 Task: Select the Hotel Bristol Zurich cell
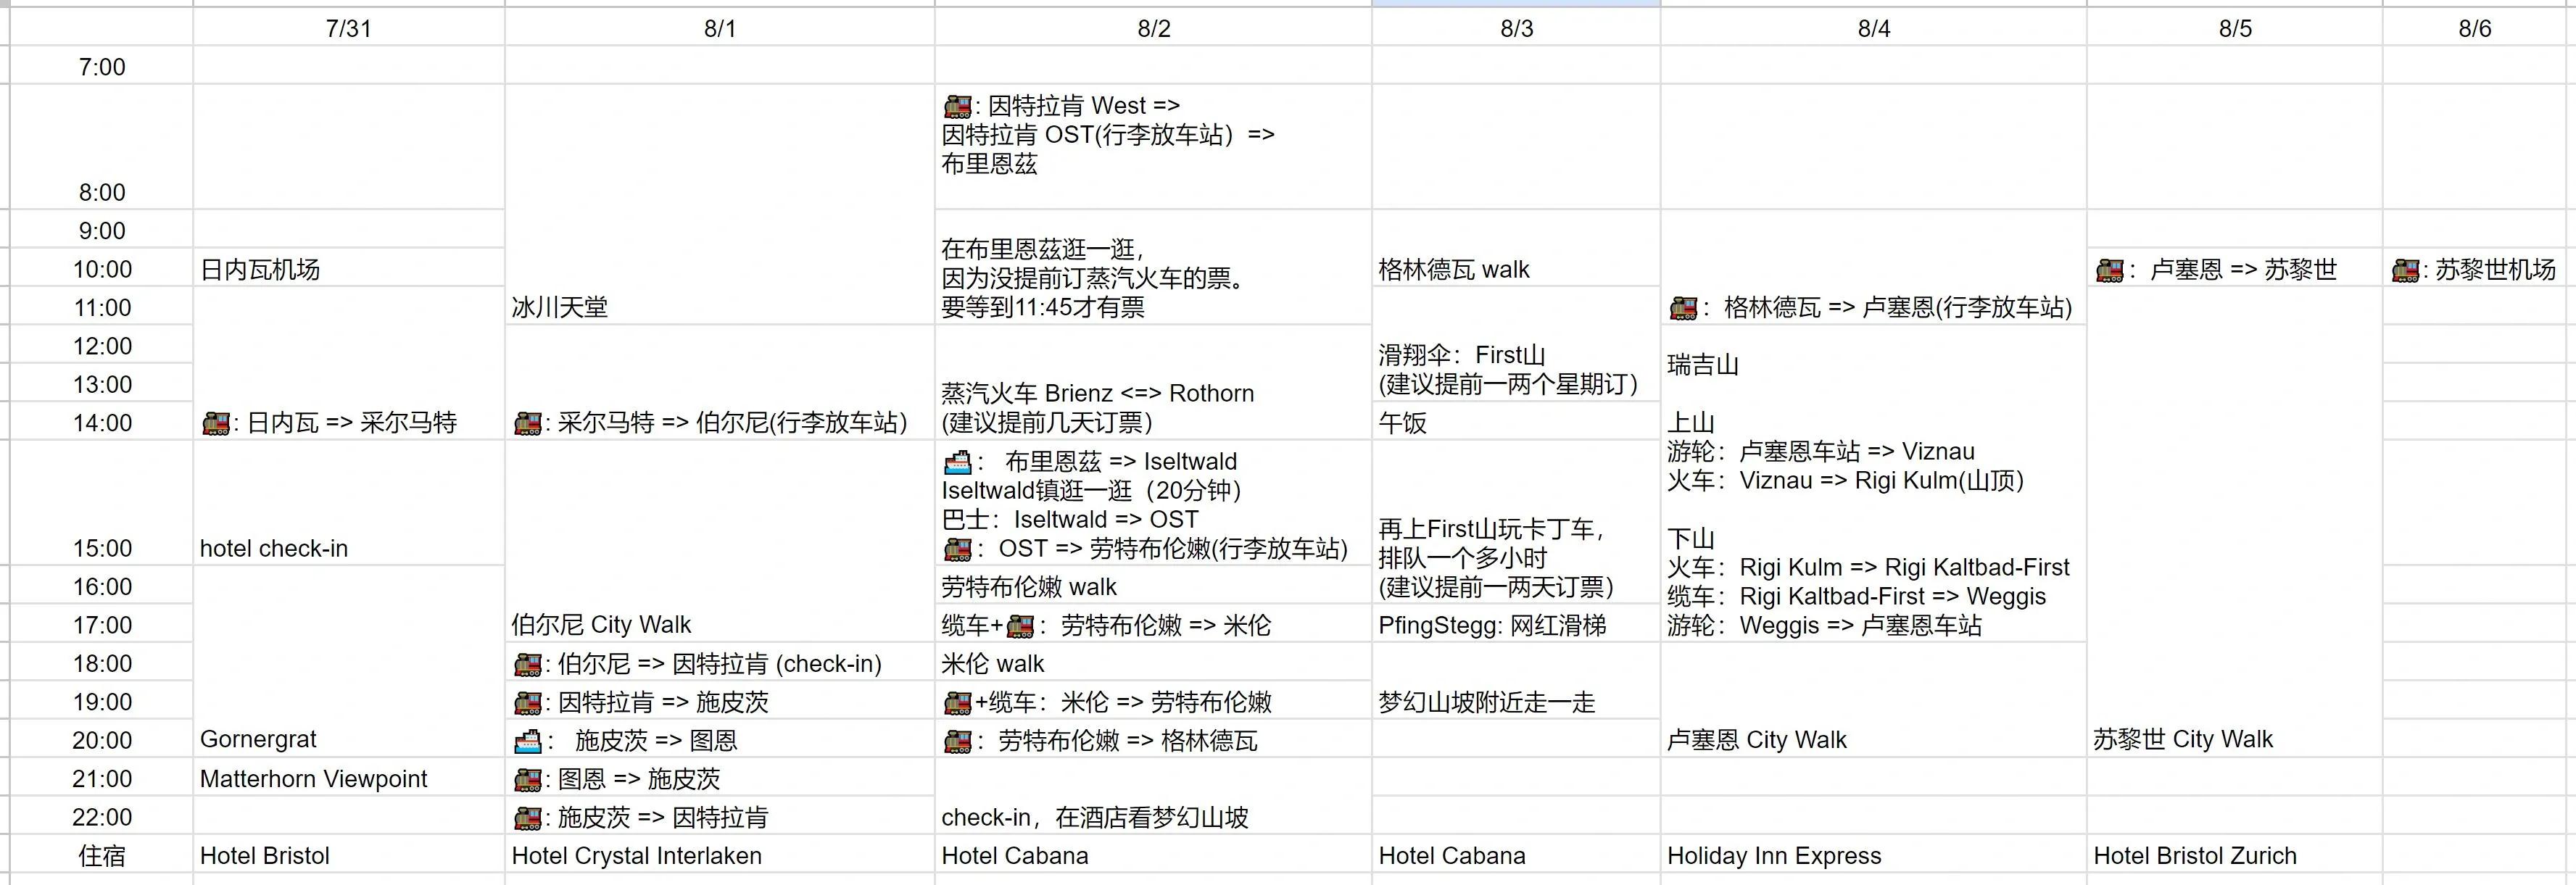[2194, 856]
